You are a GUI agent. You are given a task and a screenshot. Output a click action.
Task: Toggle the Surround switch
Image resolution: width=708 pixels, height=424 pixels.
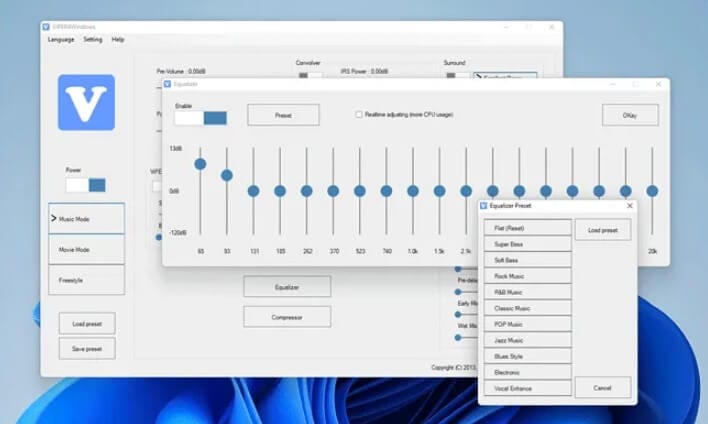pos(457,75)
